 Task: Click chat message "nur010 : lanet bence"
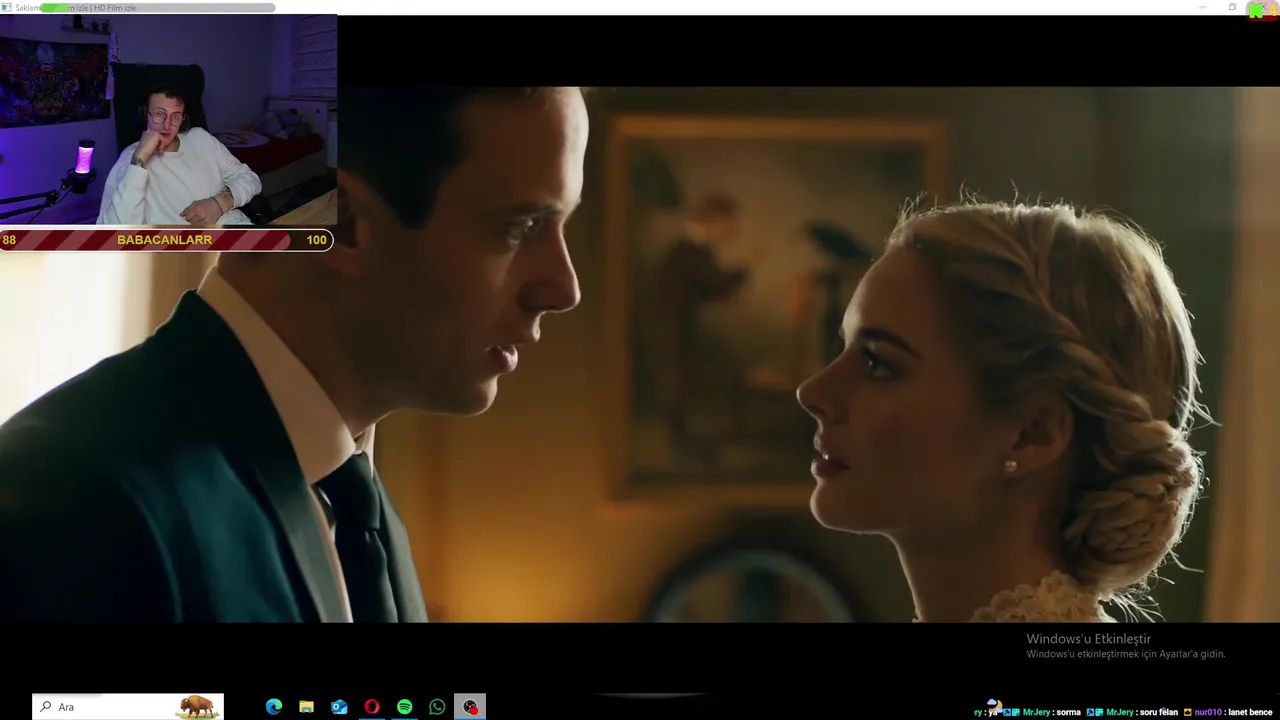point(1233,712)
